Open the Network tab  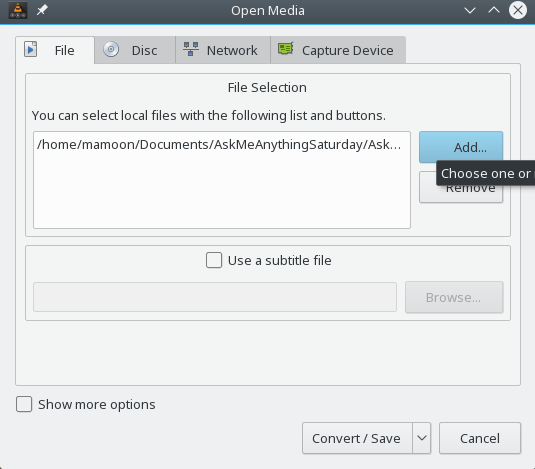(x=223, y=50)
